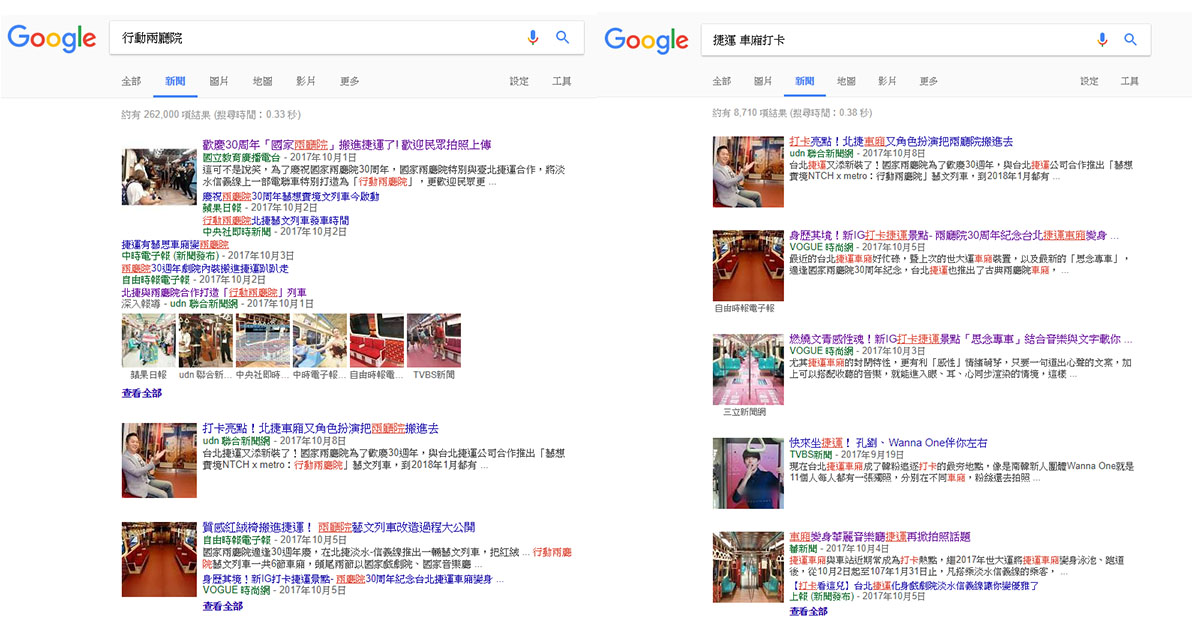Image resolution: width=1200 pixels, height=628 pixels.
Task: Open the 全部 tab in left window
Action: point(131,81)
